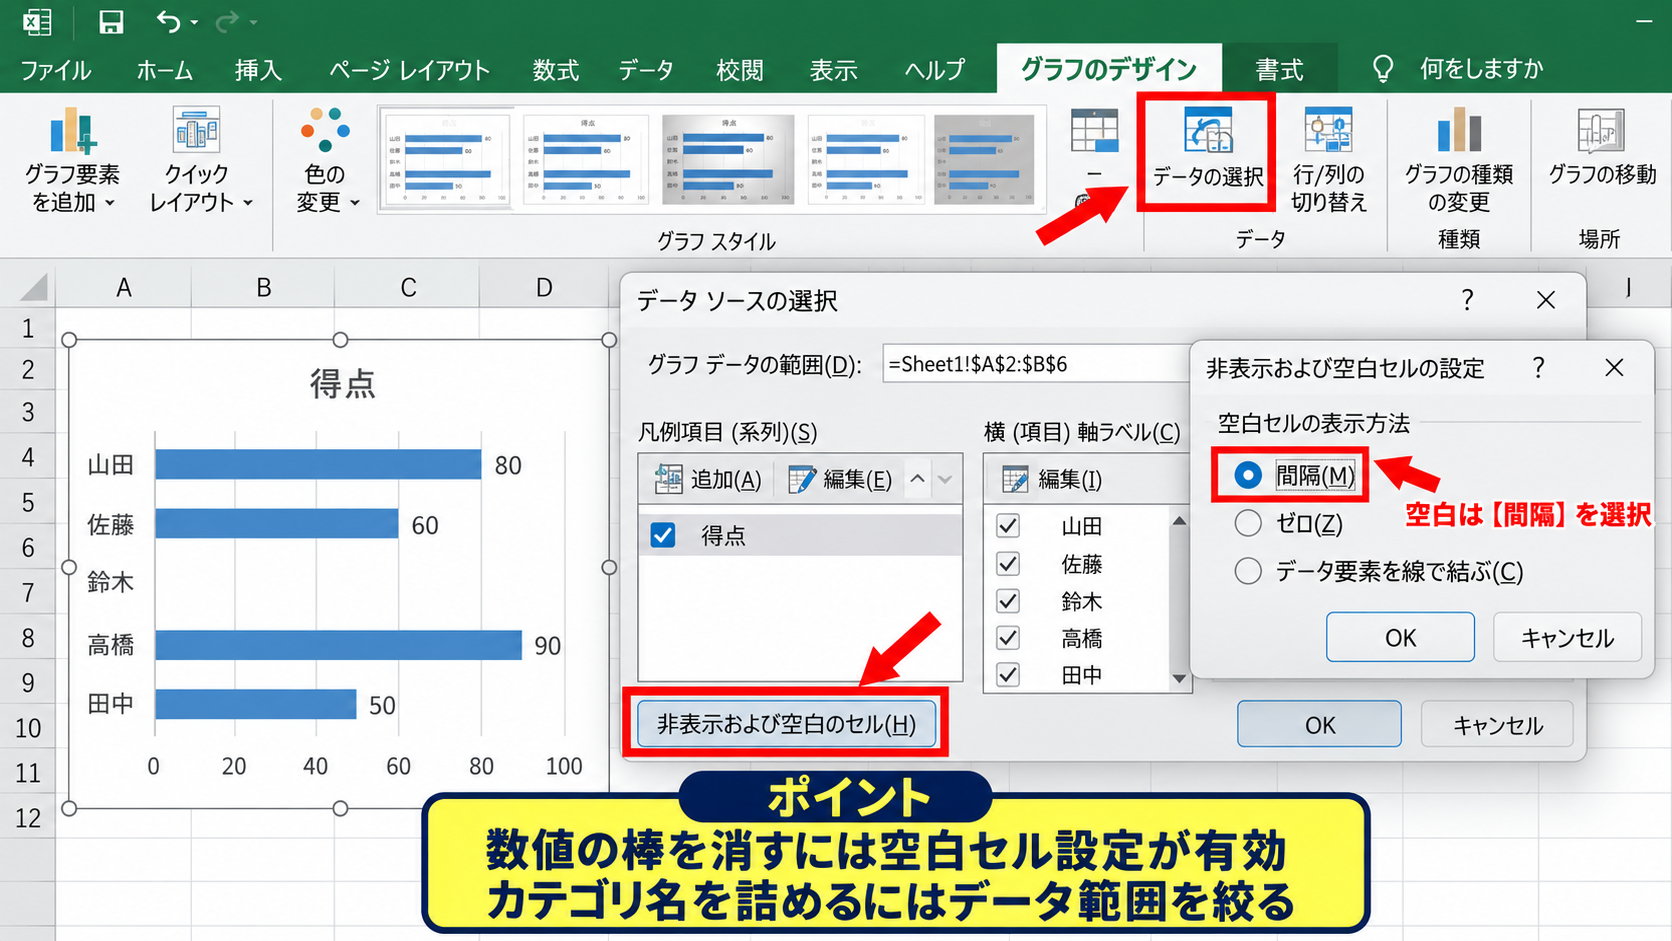Select データ要素を線で結ぶ(C) radio button
1672x941 pixels.
(x=1248, y=571)
